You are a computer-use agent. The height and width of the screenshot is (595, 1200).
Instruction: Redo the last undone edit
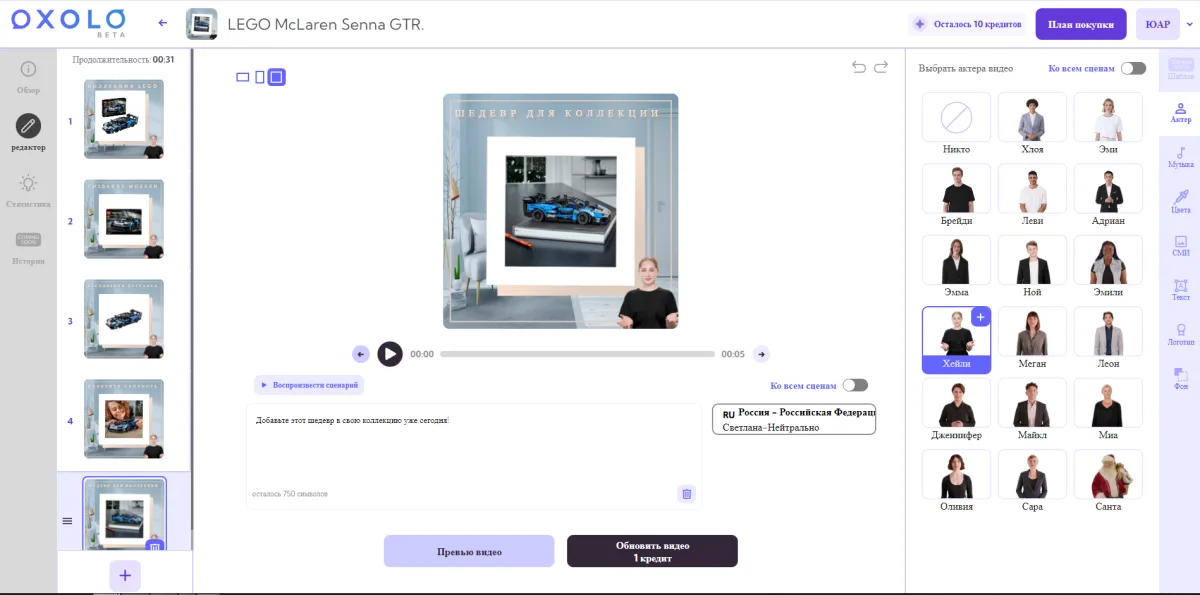(x=881, y=67)
